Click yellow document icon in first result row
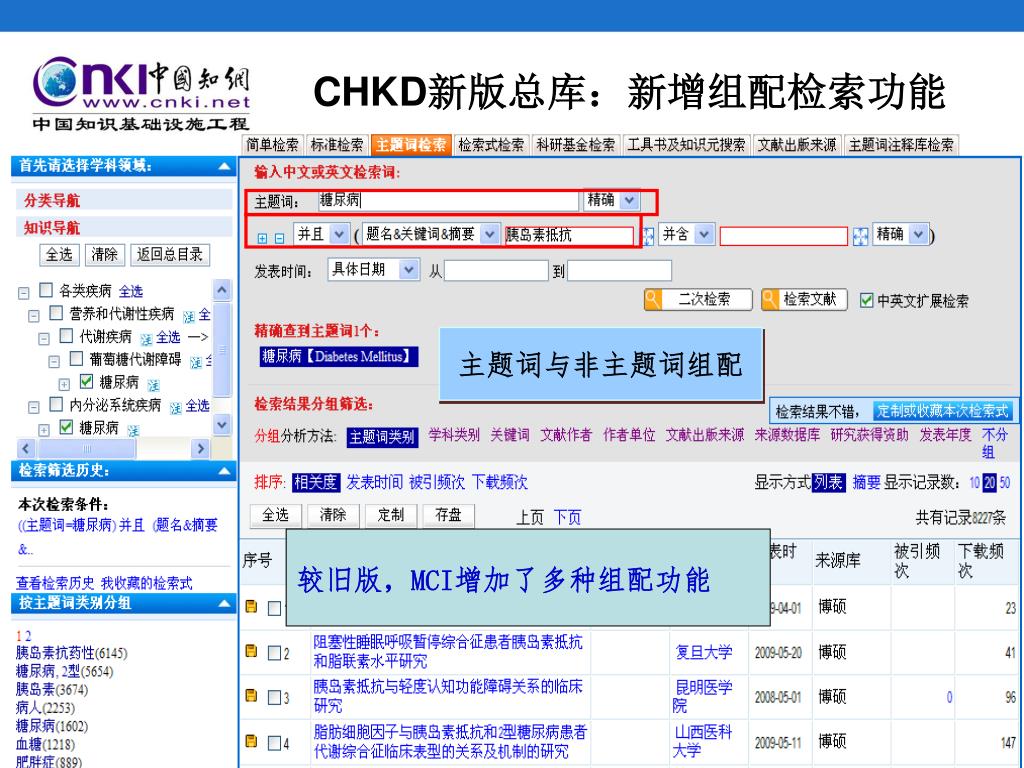 (251, 607)
